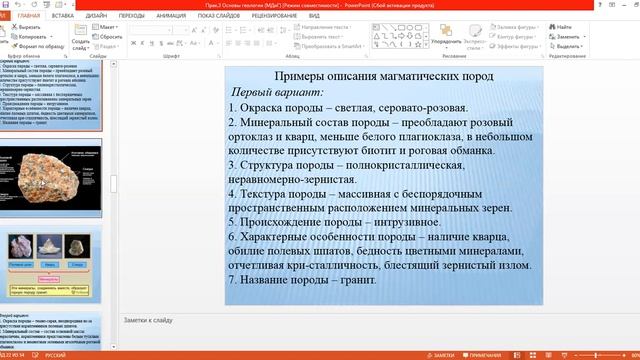The height and width of the screenshot is (360, 640).
Task: Open the Макет layout dropdown
Action: [105, 27]
